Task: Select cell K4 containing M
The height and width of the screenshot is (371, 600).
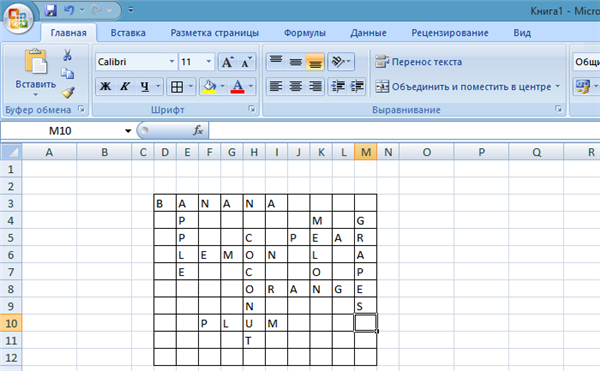Action: pyautogui.click(x=321, y=220)
